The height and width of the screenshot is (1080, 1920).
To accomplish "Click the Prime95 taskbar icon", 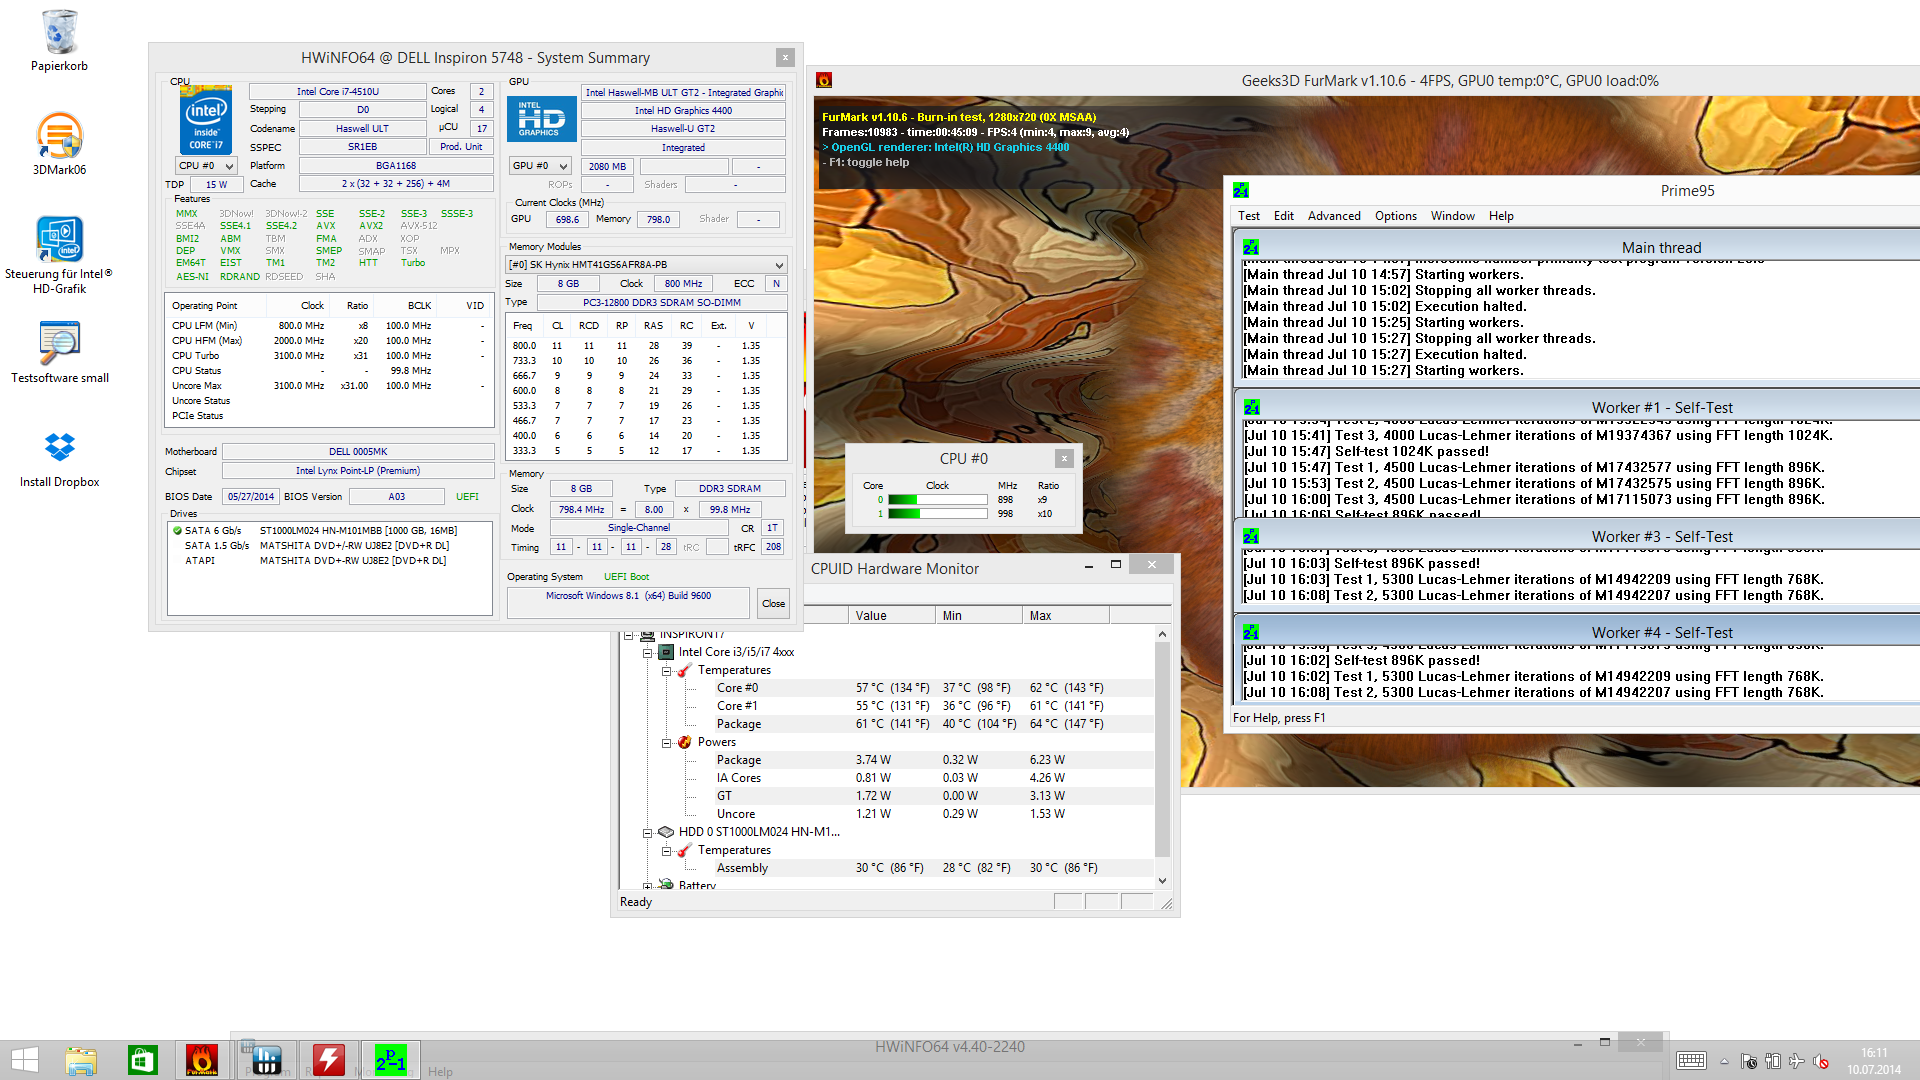I will pos(391,1059).
